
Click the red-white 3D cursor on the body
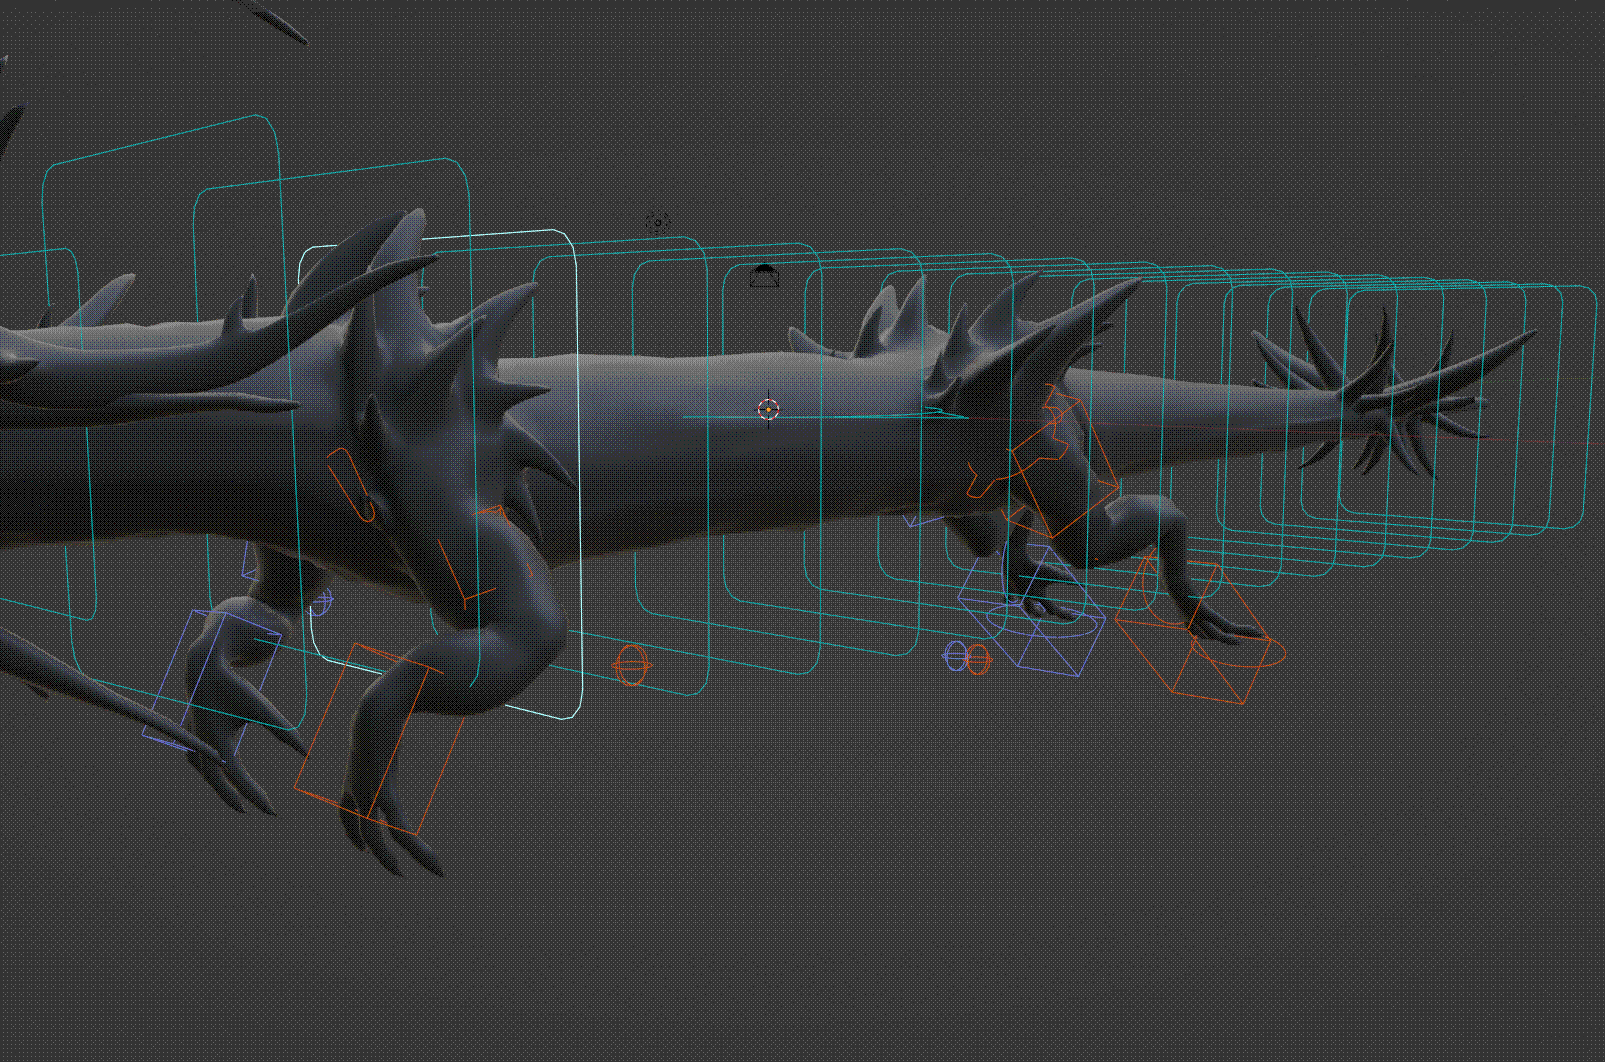coord(768,408)
